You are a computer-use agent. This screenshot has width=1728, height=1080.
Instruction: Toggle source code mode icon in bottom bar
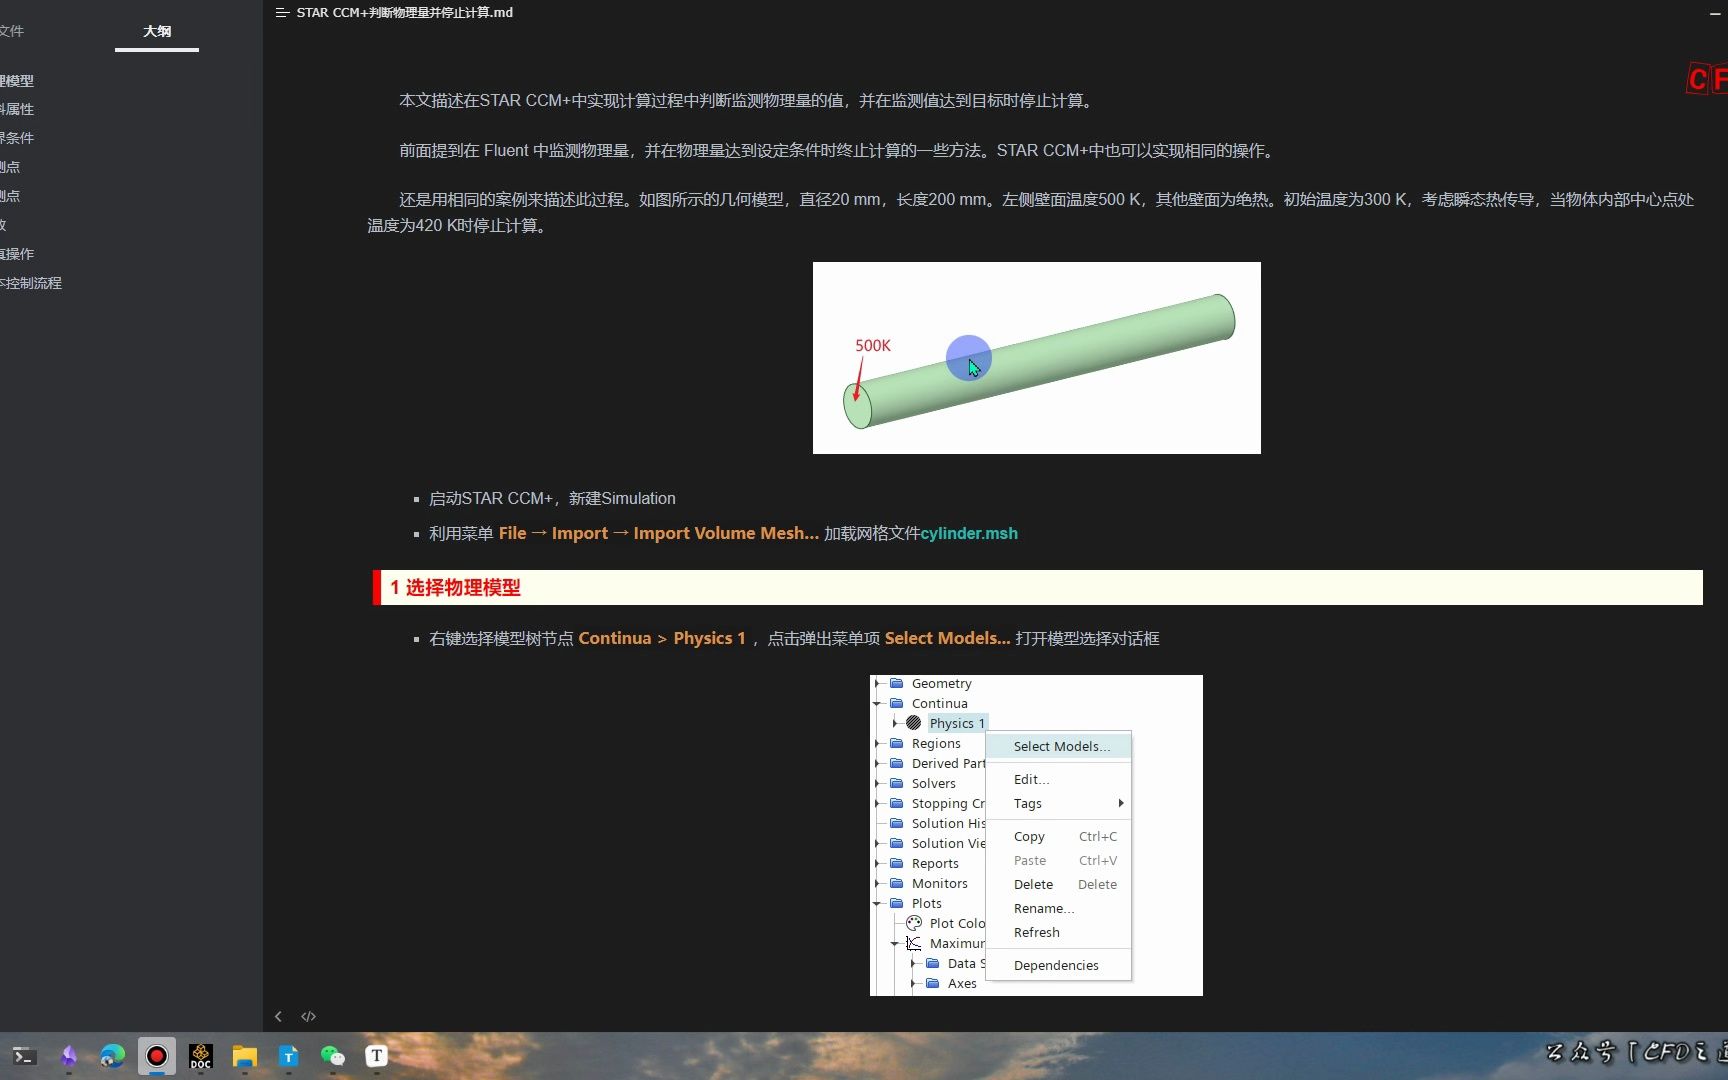click(x=308, y=1016)
